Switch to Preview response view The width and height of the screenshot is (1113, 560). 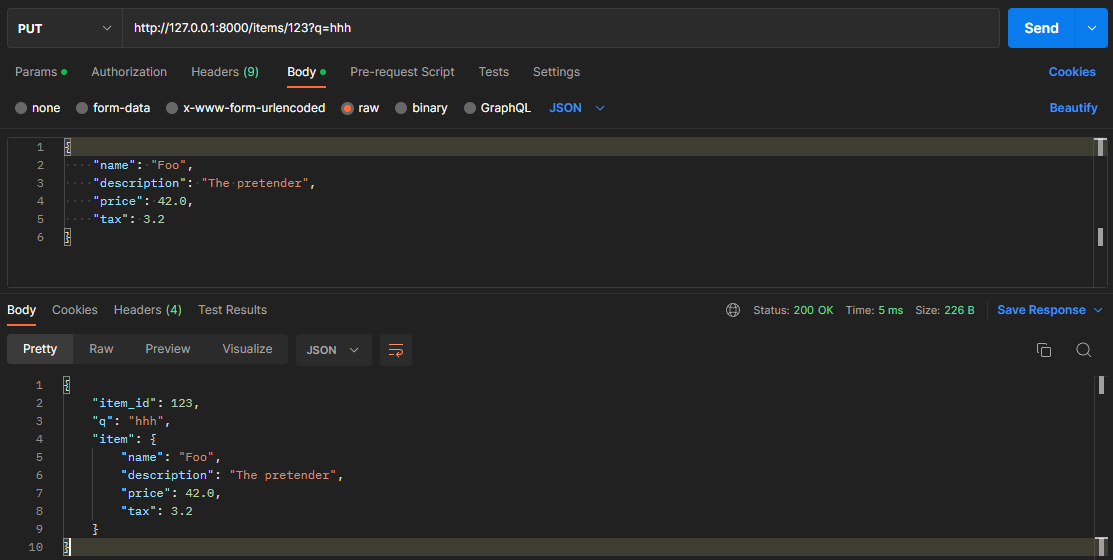pyautogui.click(x=168, y=349)
